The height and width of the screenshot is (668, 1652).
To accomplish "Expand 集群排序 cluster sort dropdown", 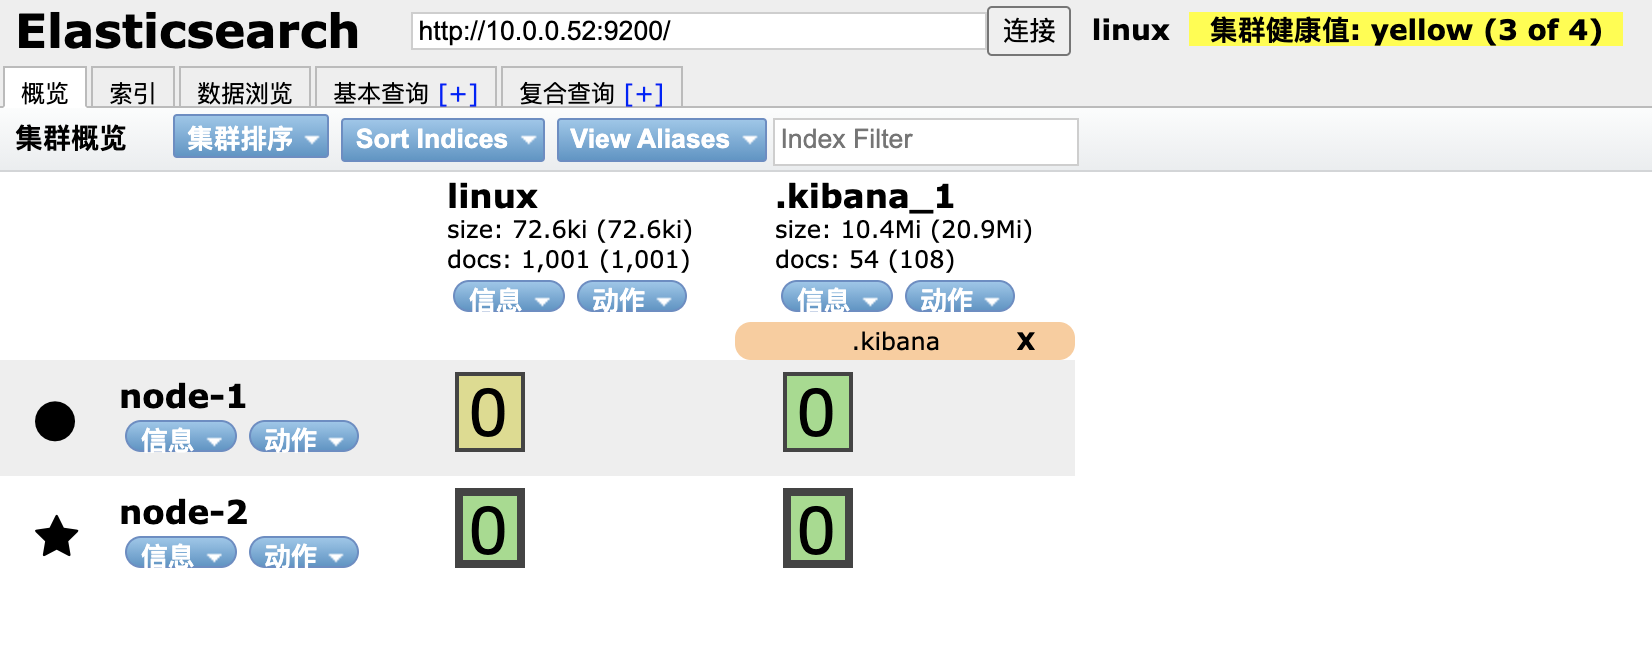I will click(251, 138).
